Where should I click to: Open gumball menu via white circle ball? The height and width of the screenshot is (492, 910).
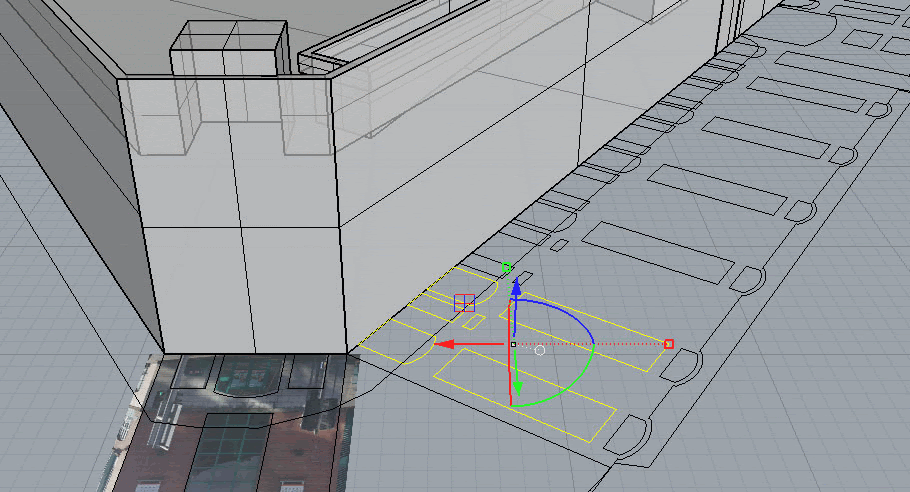540,350
